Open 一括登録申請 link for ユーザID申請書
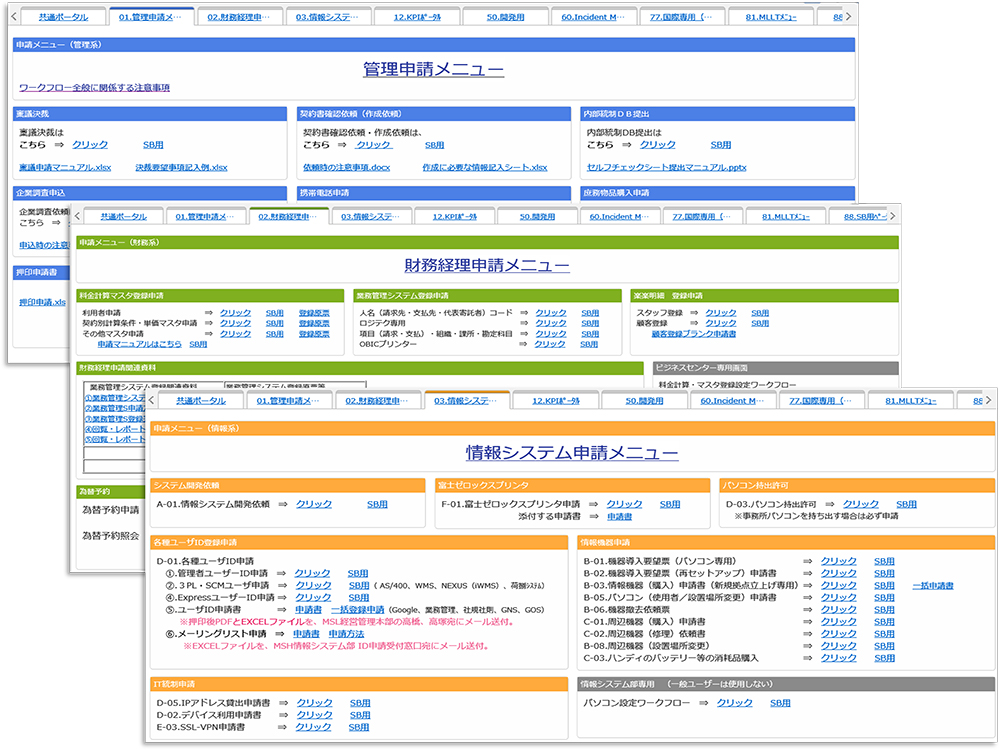Screen dimensions: 1000x750 point(357,609)
